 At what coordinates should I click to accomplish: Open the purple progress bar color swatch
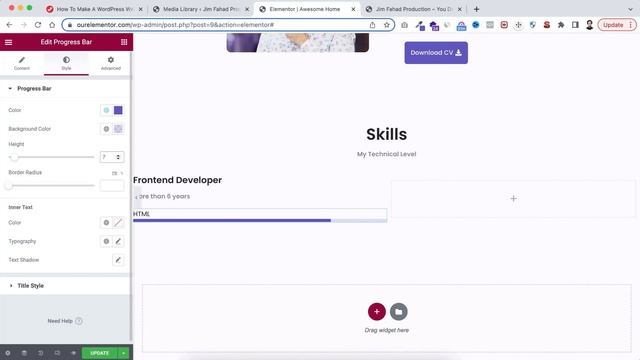[118, 110]
